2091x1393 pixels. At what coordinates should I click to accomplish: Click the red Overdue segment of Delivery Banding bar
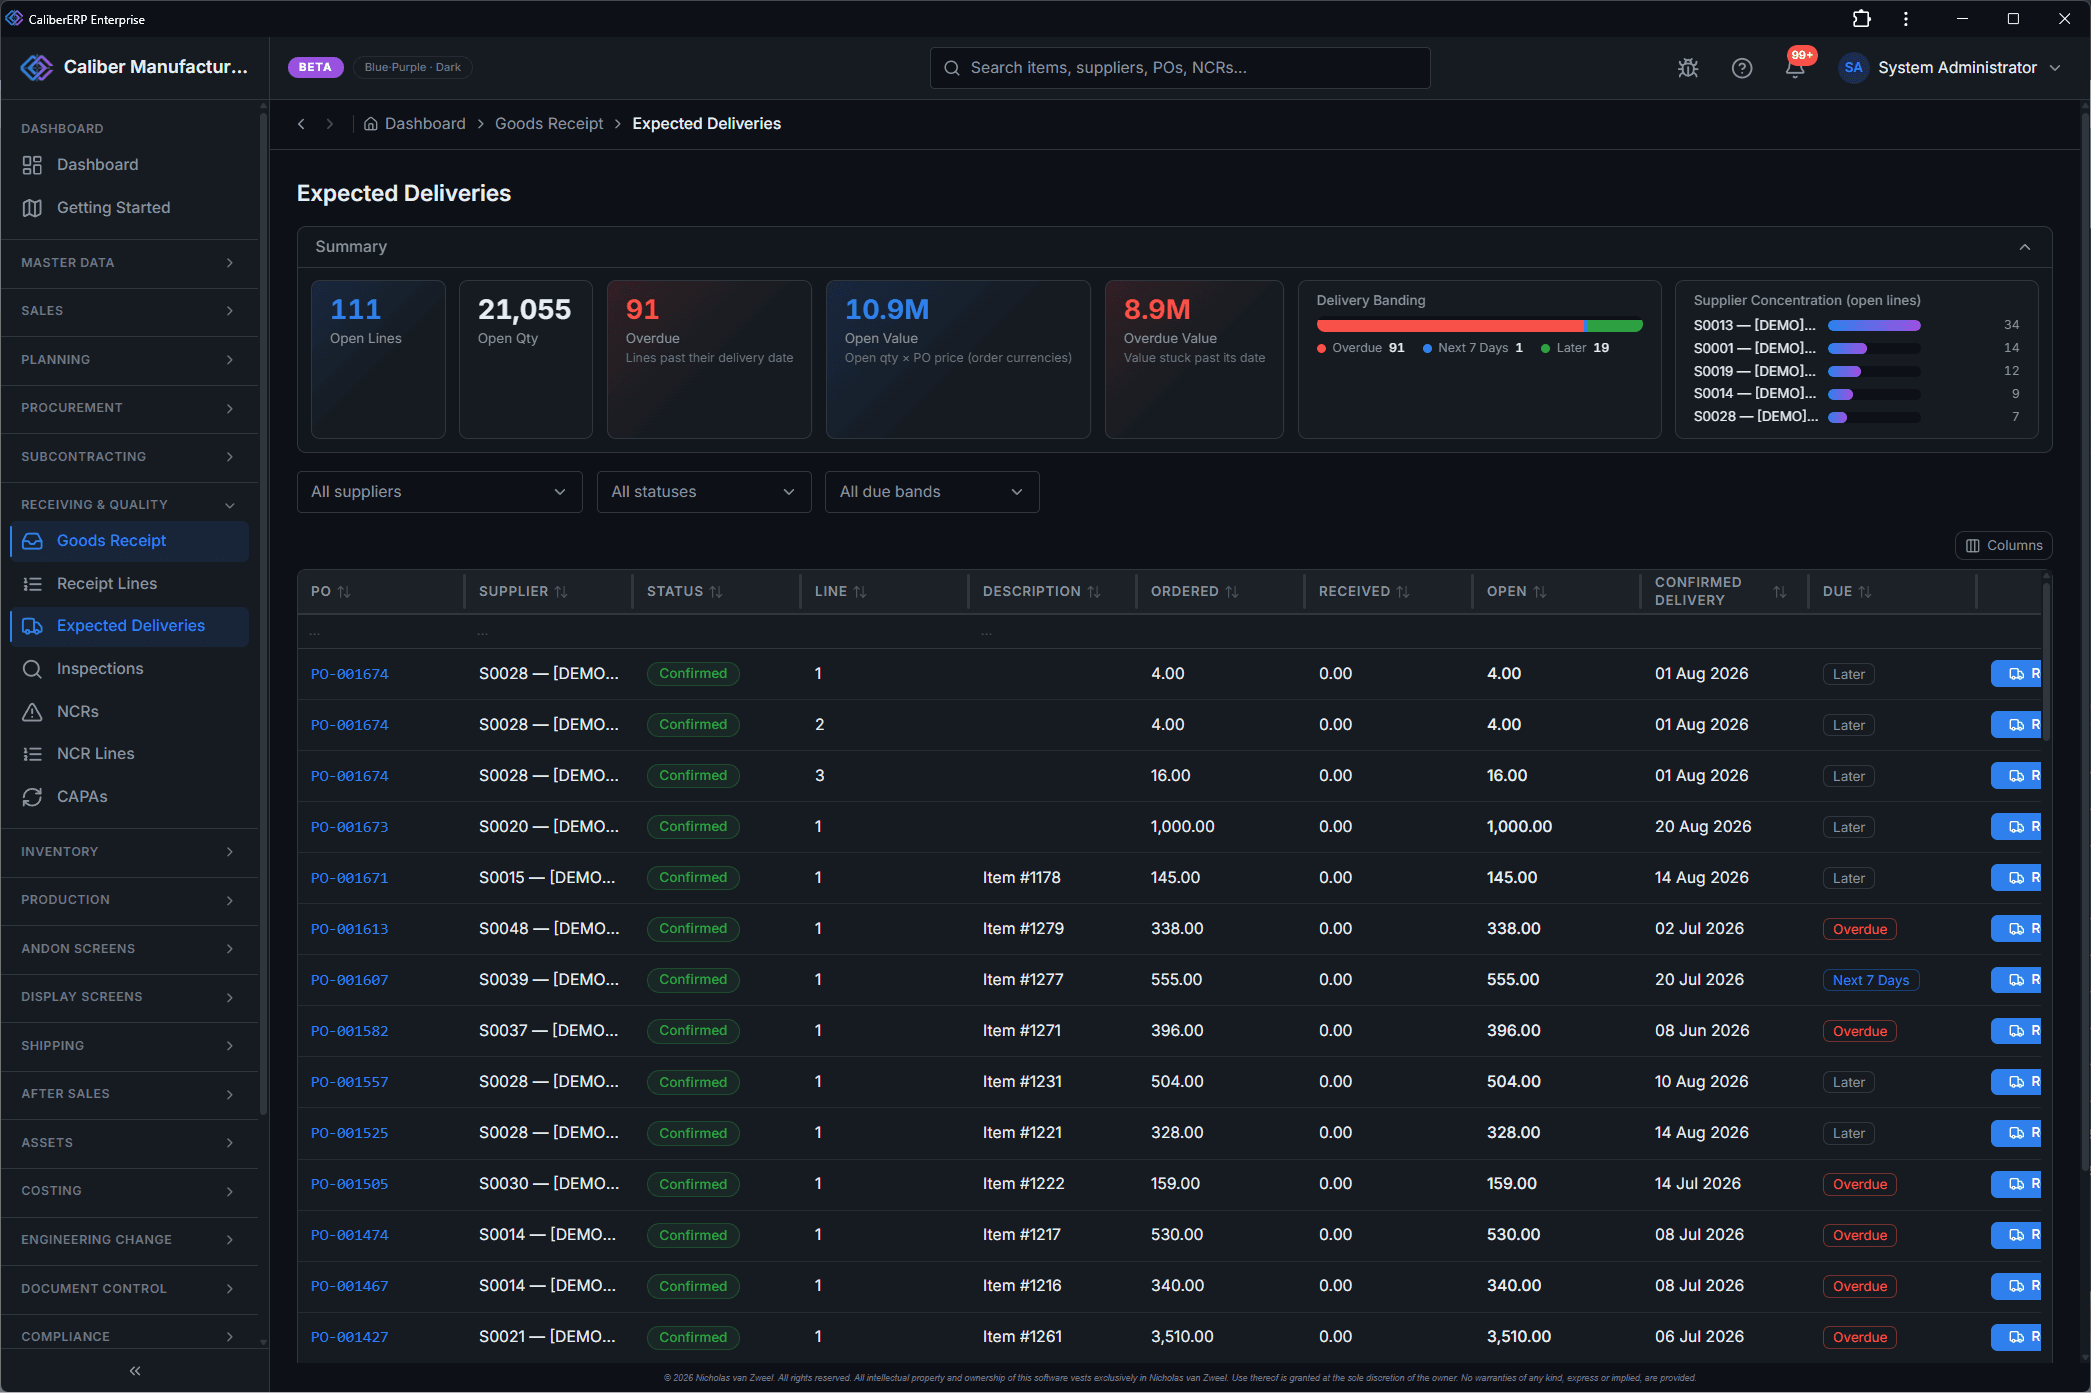(x=1450, y=326)
